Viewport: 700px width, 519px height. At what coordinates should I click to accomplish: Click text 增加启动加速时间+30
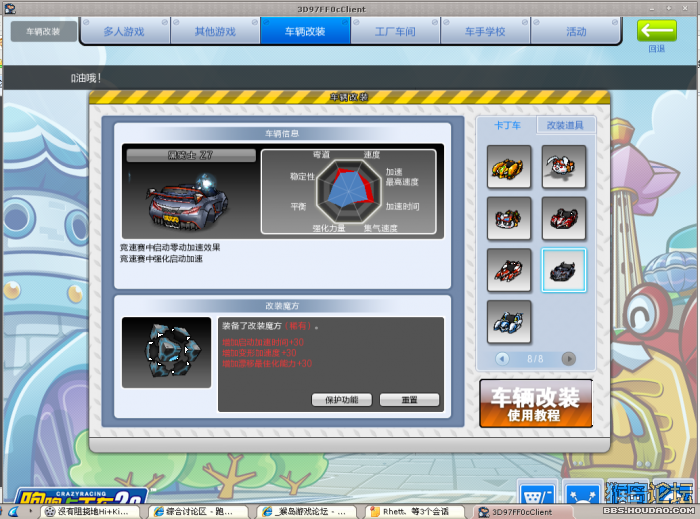point(263,342)
